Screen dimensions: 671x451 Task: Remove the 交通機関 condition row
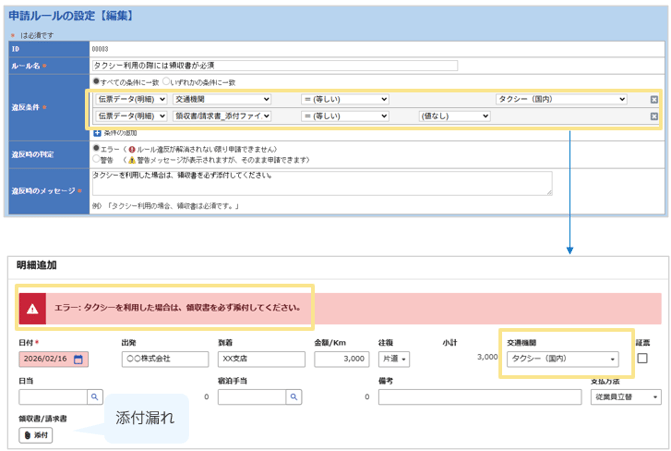654,99
